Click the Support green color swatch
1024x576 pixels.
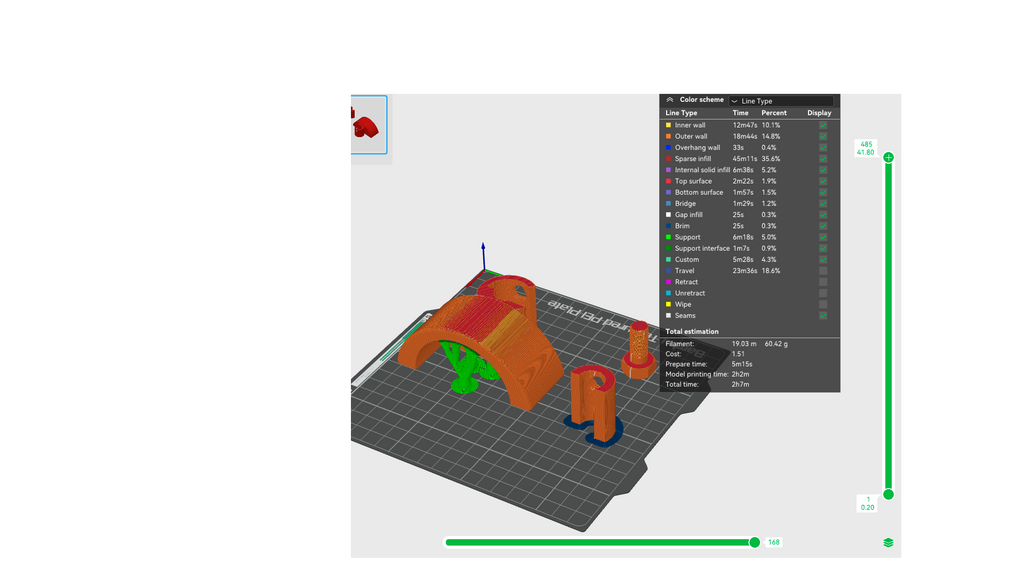[x=668, y=237]
